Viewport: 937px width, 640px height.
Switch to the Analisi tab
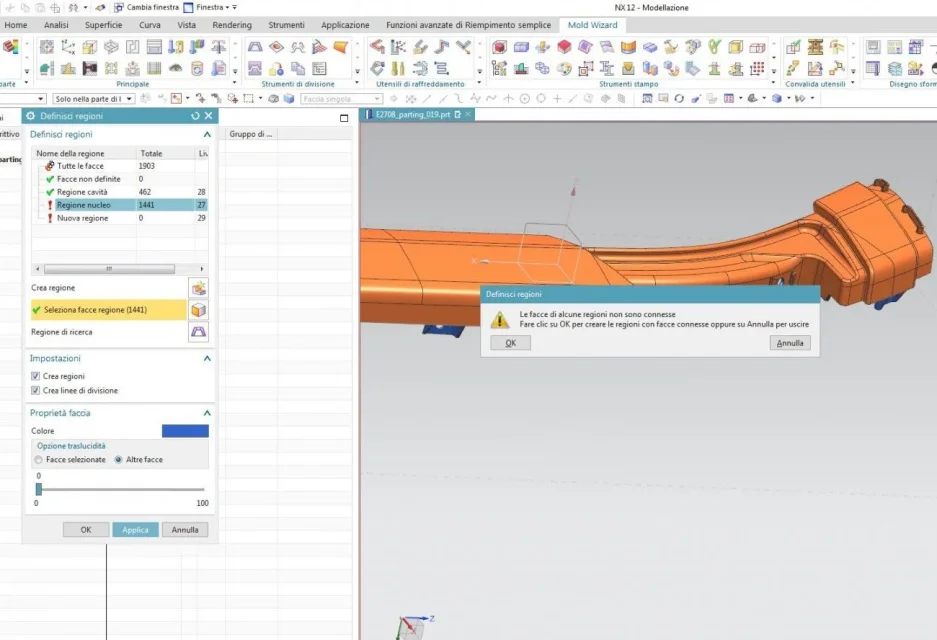[56, 25]
